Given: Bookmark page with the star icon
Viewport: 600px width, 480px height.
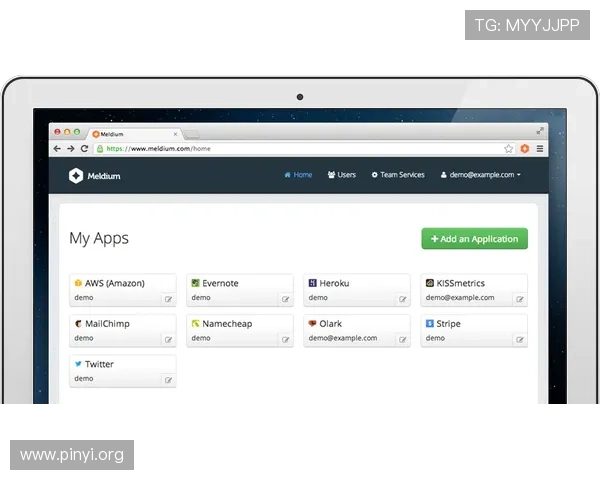Looking at the screenshot, I should point(509,148).
